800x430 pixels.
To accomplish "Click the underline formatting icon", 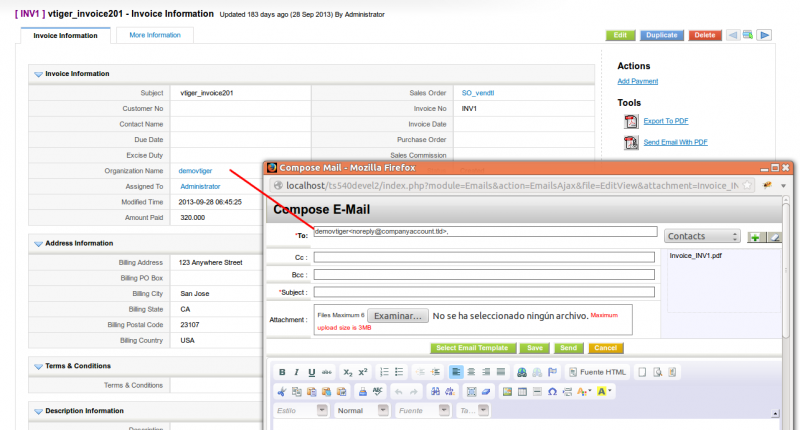I will (x=311, y=372).
